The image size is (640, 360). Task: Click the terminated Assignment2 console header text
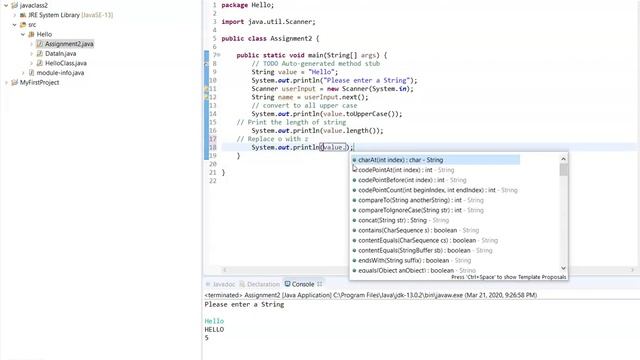point(371,295)
